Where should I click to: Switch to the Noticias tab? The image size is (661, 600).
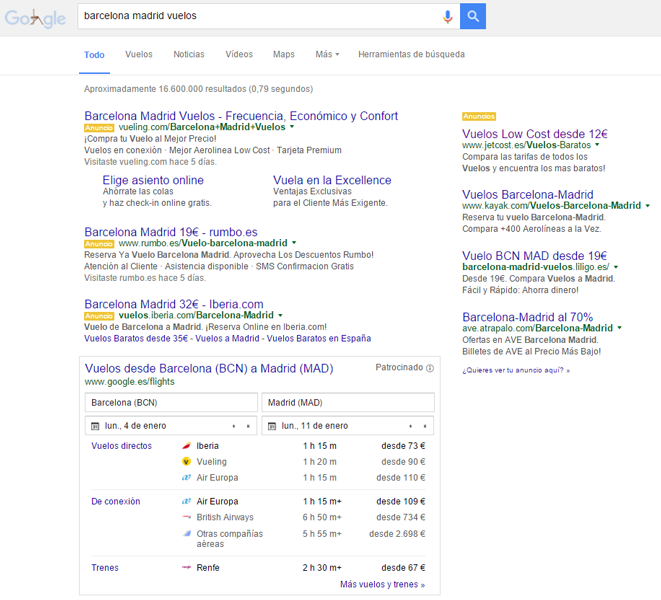pyautogui.click(x=189, y=54)
